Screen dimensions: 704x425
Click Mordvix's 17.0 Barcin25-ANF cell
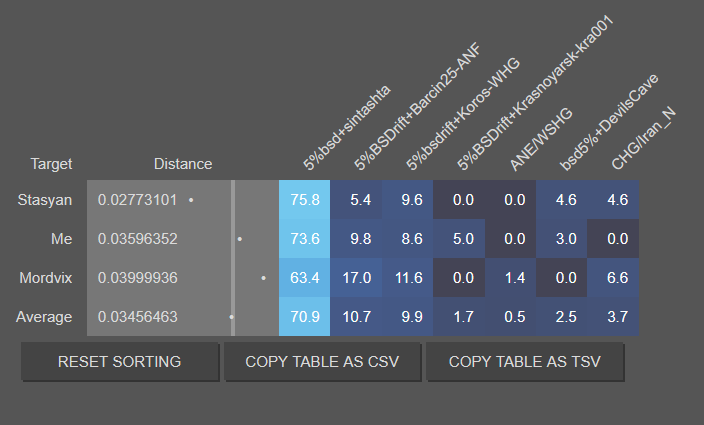point(356,278)
